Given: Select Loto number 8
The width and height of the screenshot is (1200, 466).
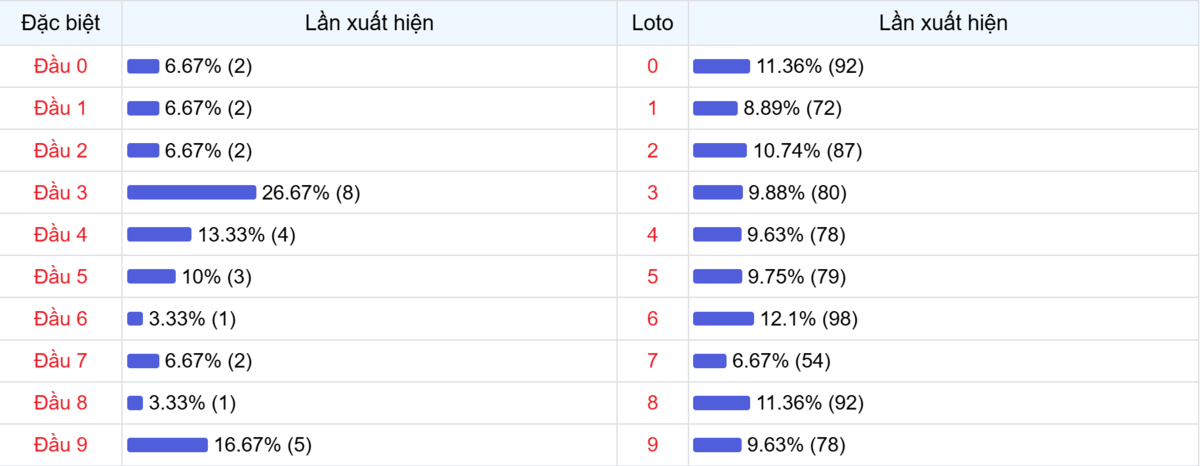Looking at the screenshot, I should coord(653,403).
